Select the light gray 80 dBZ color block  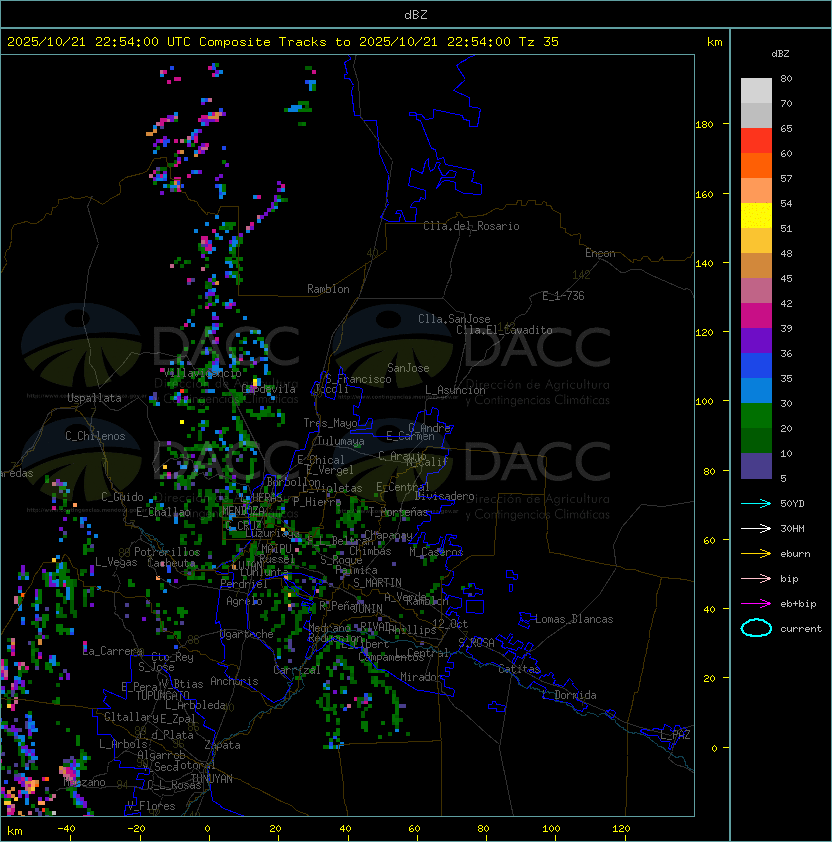(x=756, y=90)
